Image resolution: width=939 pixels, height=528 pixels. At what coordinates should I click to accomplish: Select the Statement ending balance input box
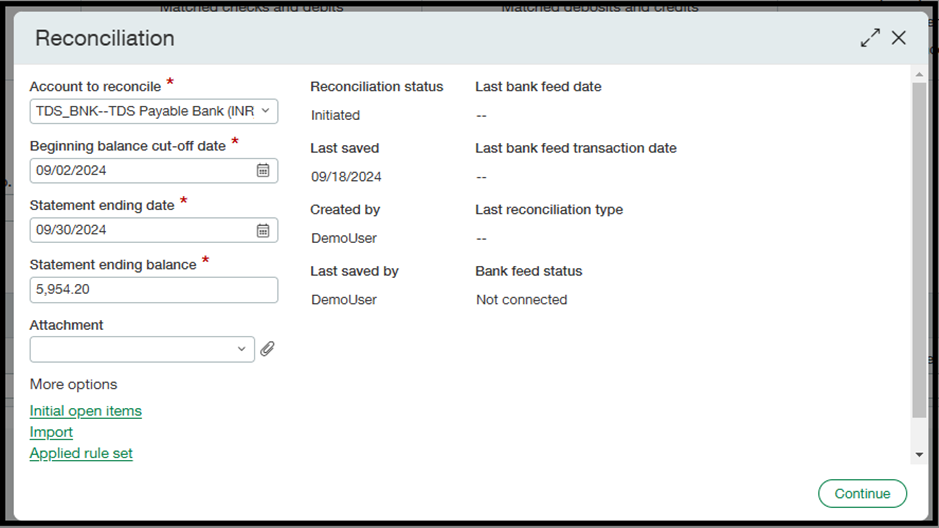[153, 290]
